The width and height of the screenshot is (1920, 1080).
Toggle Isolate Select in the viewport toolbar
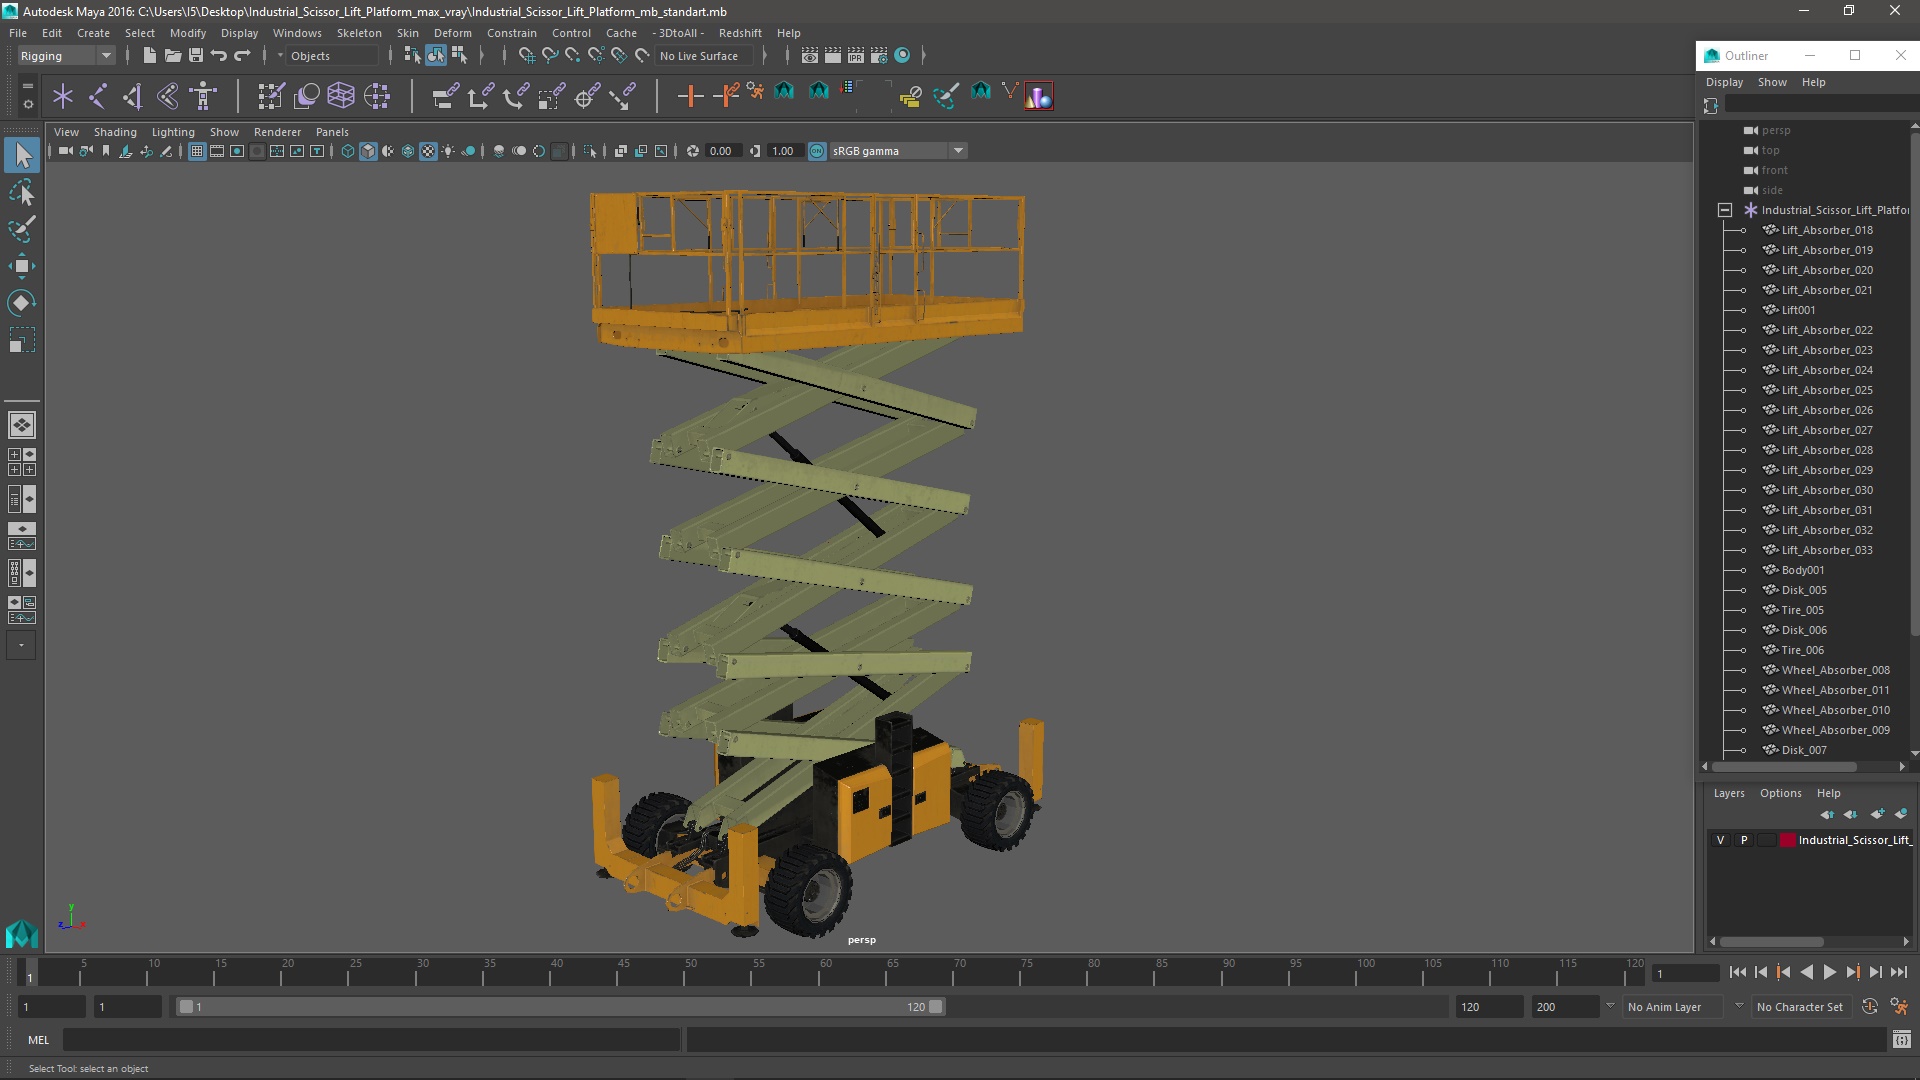589,151
